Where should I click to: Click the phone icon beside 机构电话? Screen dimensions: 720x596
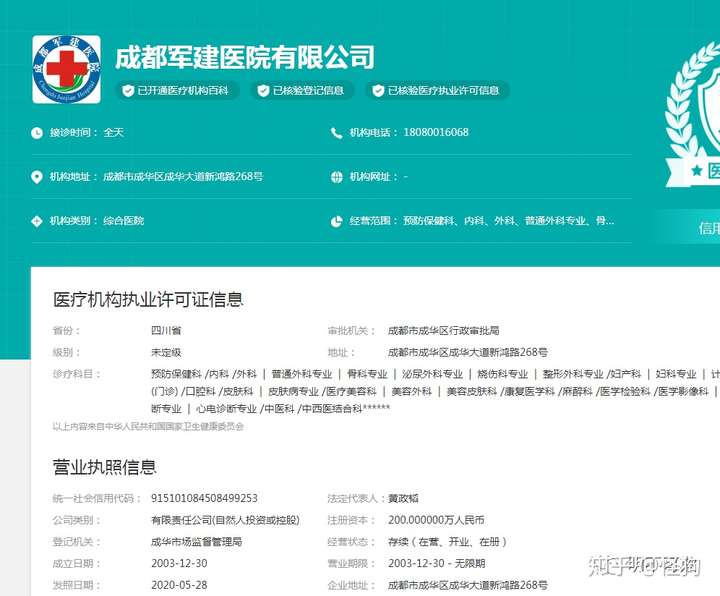tap(337, 133)
